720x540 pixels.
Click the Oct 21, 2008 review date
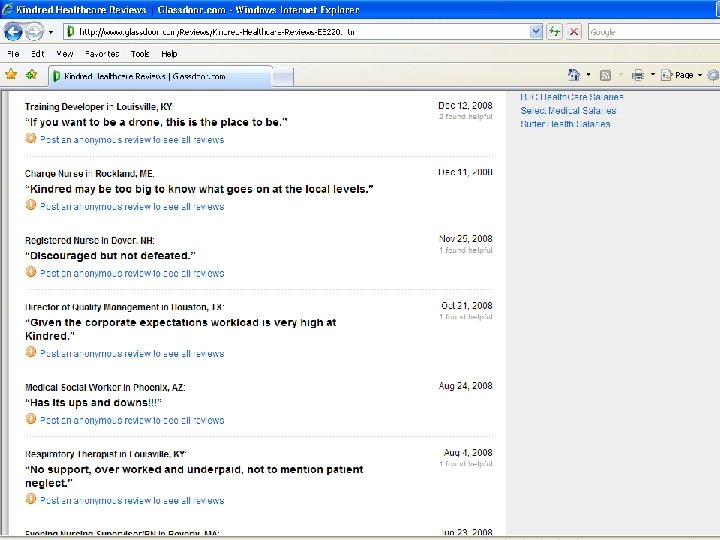(x=467, y=305)
